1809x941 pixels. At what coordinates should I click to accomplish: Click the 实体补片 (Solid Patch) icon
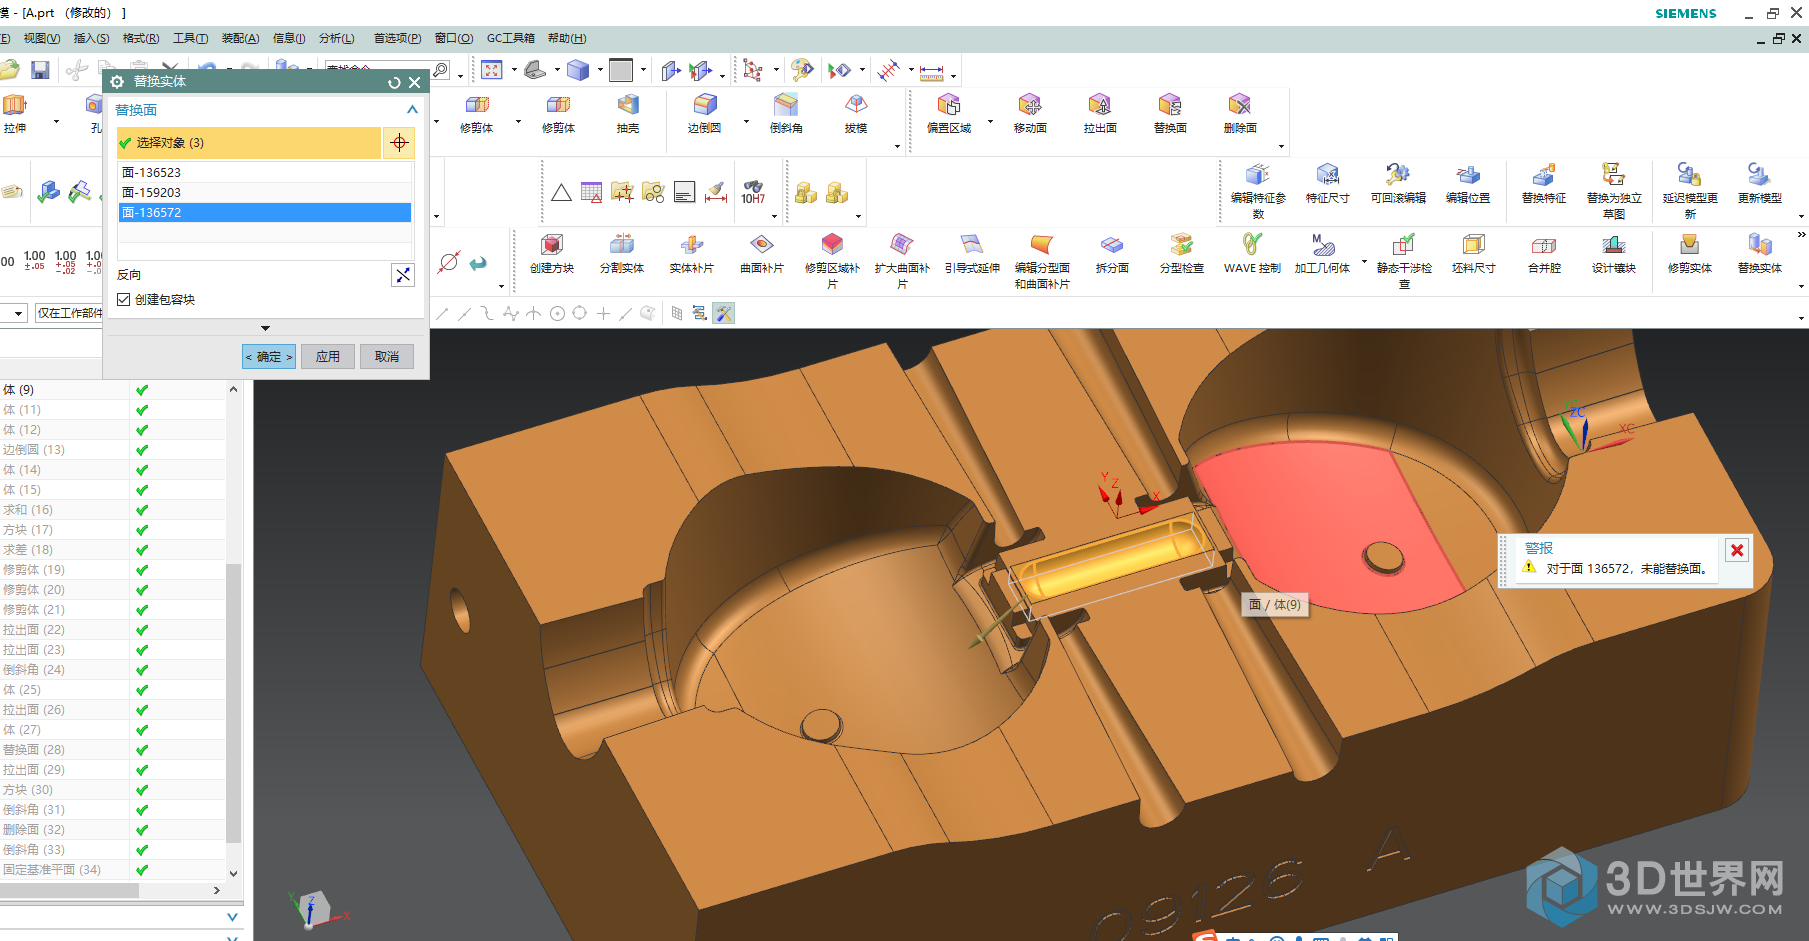point(692,245)
